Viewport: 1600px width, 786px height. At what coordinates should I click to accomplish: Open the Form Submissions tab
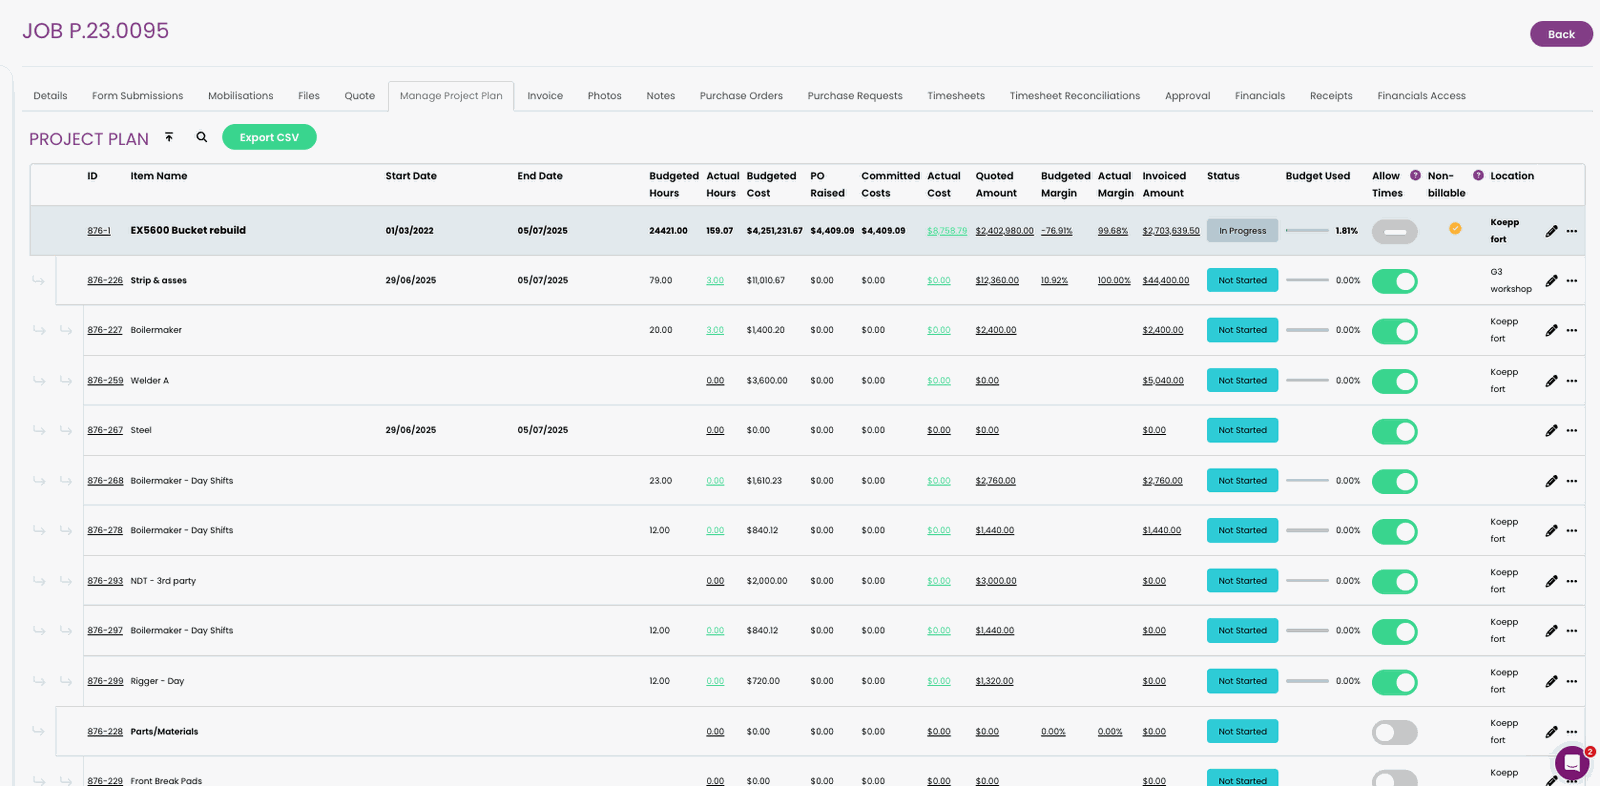(x=137, y=96)
